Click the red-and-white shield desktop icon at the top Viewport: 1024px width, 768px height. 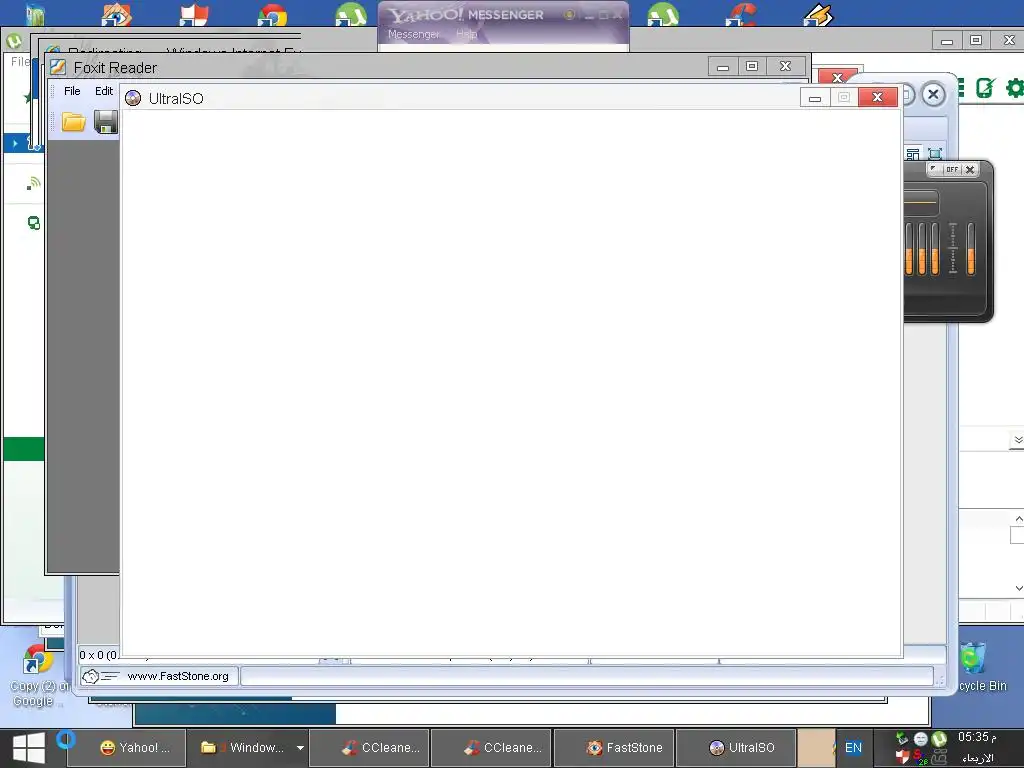pyautogui.click(x=193, y=14)
